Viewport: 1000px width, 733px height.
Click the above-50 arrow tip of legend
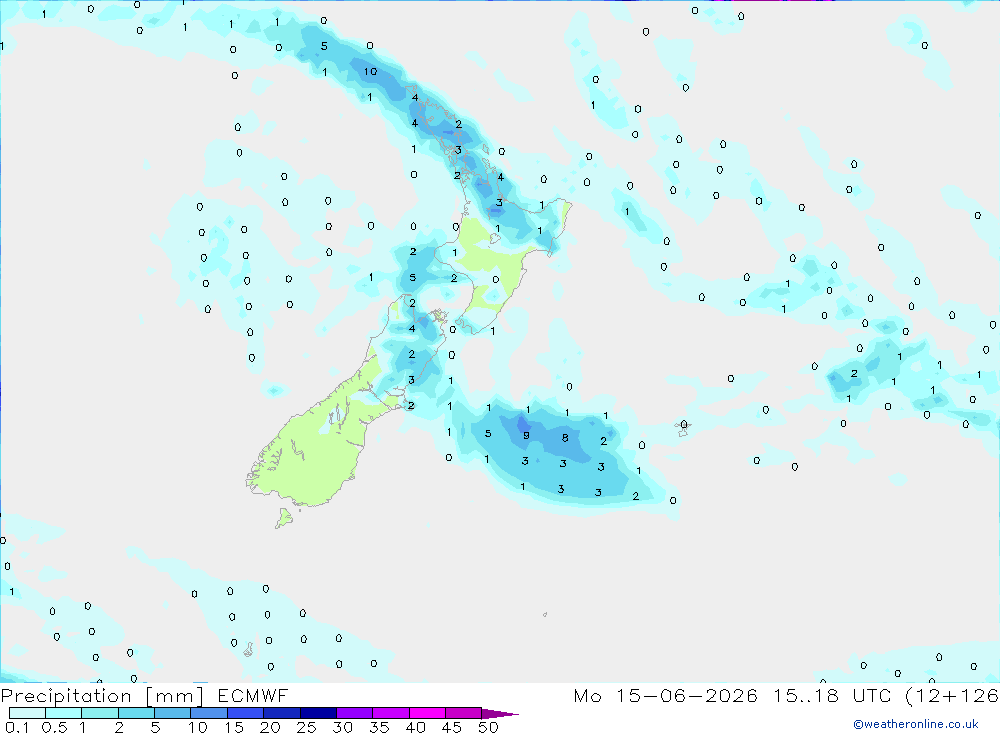point(500,714)
